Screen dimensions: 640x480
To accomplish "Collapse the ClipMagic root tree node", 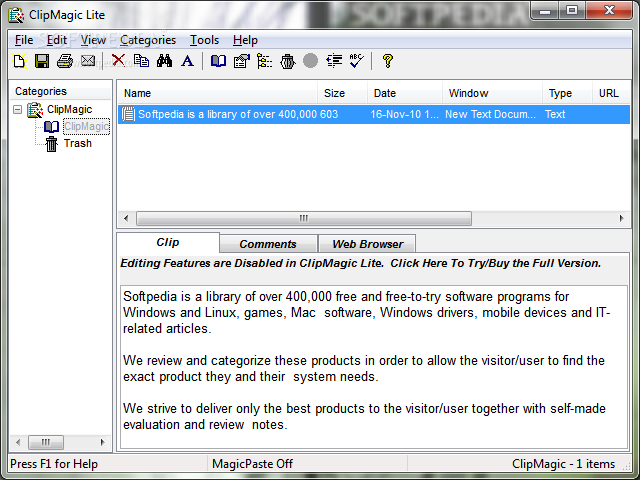I will (x=17, y=109).
